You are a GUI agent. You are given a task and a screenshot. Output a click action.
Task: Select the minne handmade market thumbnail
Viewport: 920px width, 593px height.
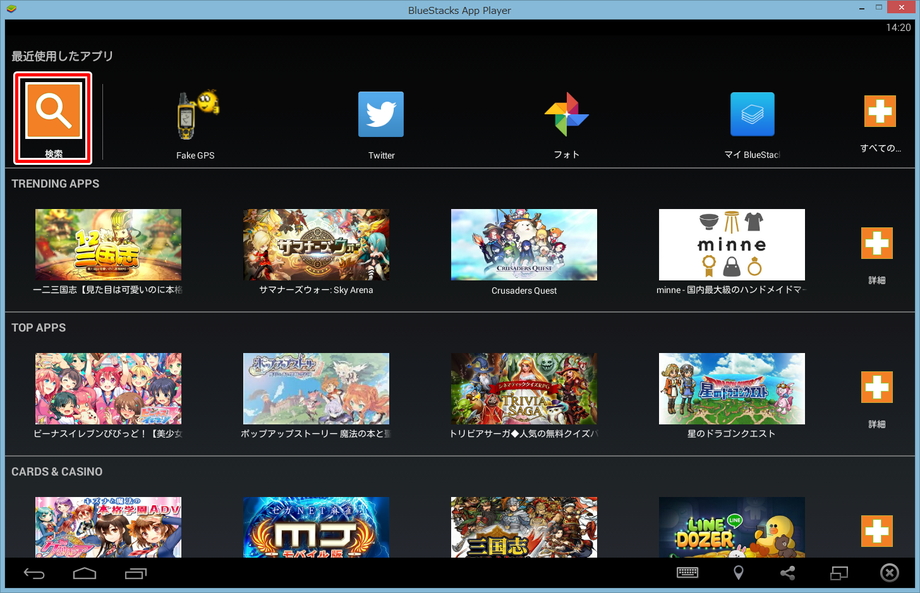click(732, 244)
